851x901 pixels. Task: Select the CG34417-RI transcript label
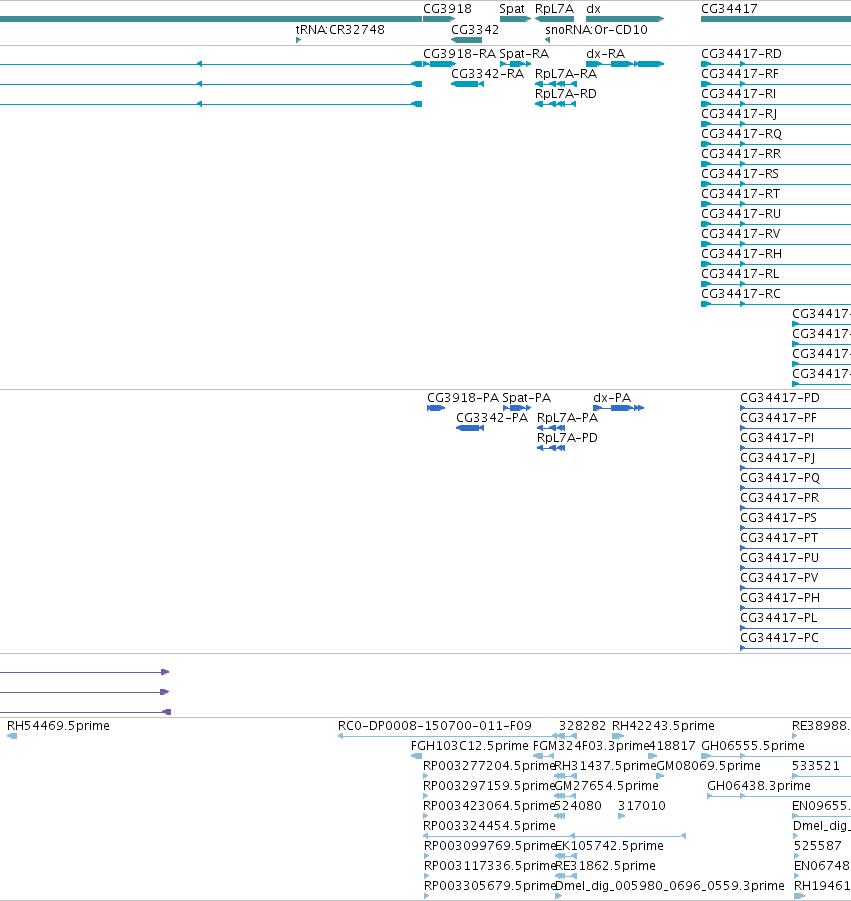click(x=738, y=94)
